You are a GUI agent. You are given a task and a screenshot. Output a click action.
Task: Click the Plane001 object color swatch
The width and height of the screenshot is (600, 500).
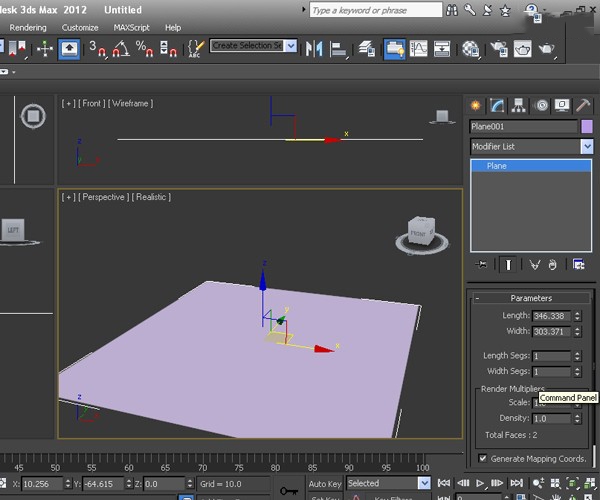click(587, 126)
